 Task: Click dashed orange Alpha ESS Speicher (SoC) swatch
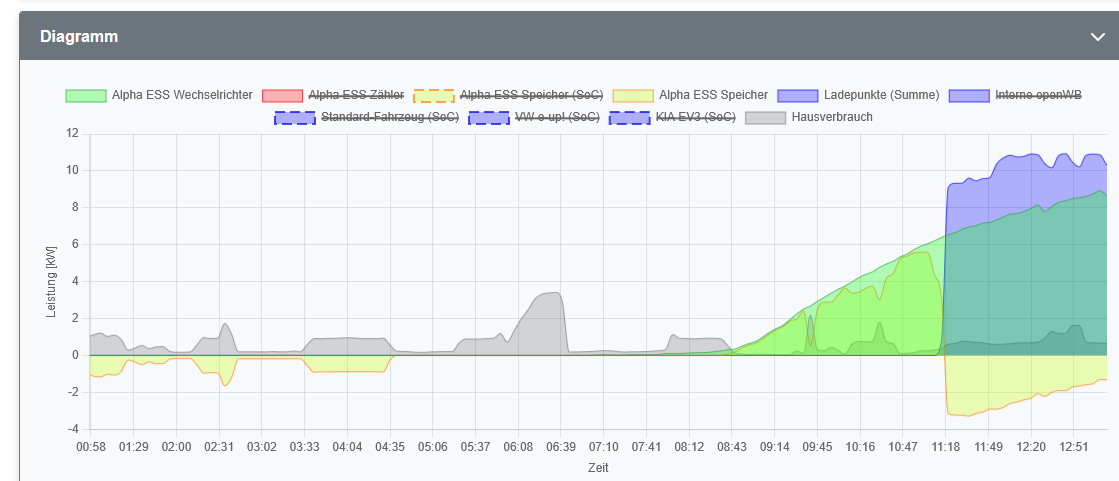tap(434, 96)
